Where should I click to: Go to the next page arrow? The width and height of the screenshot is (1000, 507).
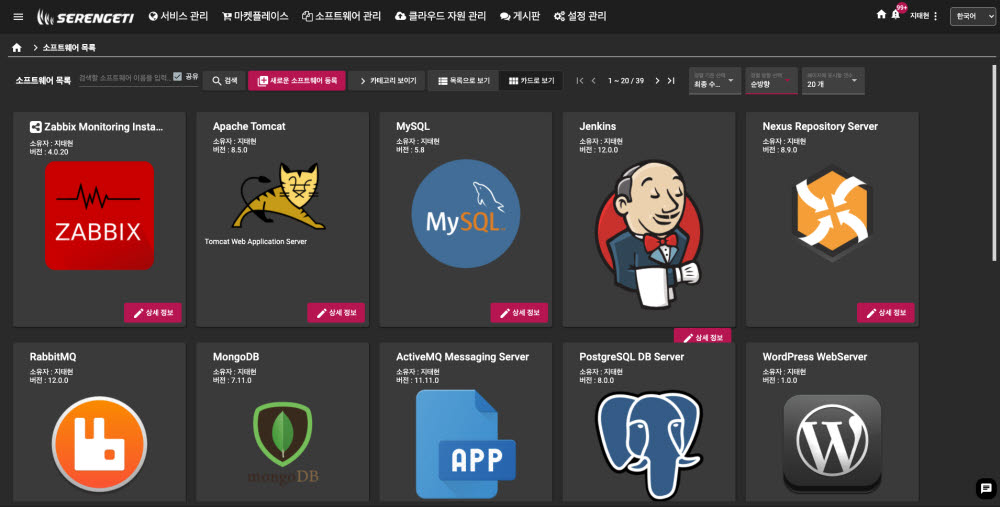(x=657, y=81)
